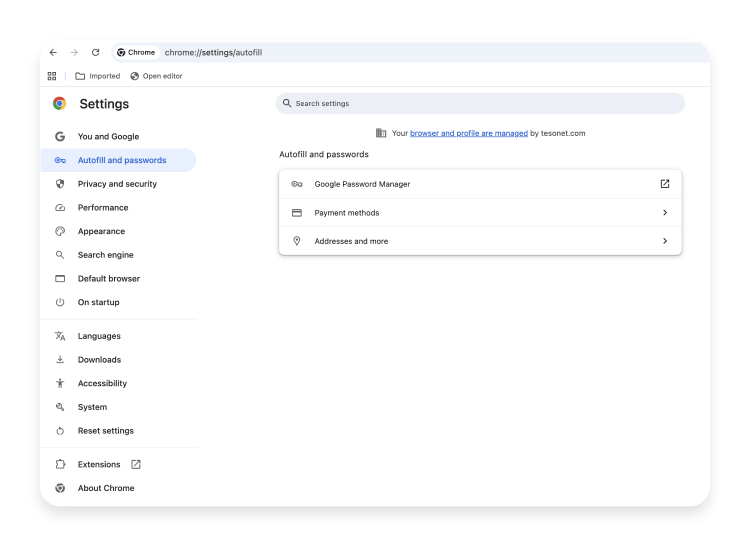Open the Open editor bookmark
The height and width of the screenshot is (547, 750).
[156, 76]
